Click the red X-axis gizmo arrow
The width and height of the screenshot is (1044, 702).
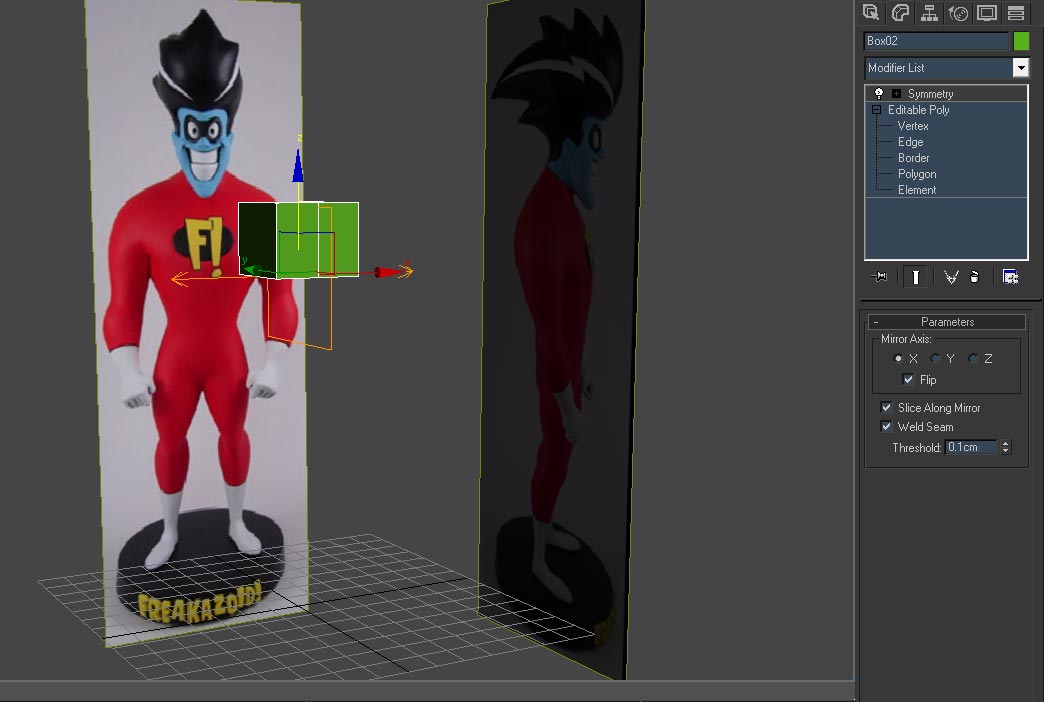[386, 272]
